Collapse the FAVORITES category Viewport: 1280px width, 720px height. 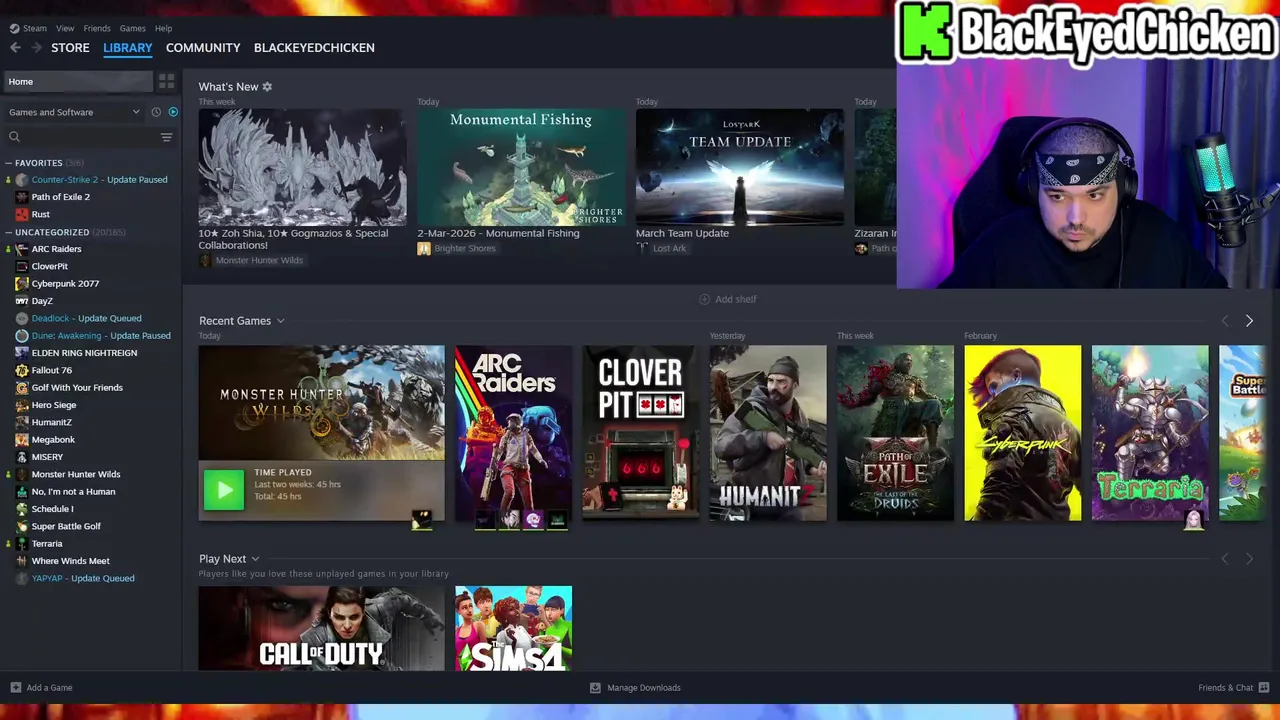(x=9, y=163)
